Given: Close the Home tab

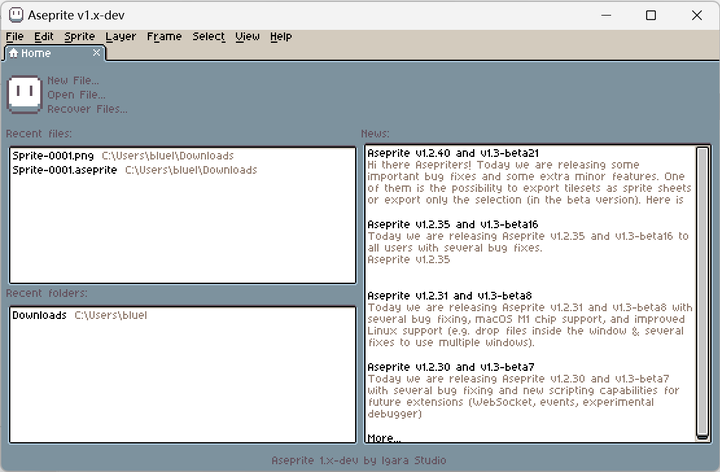Looking at the screenshot, I should tap(96, 53).
